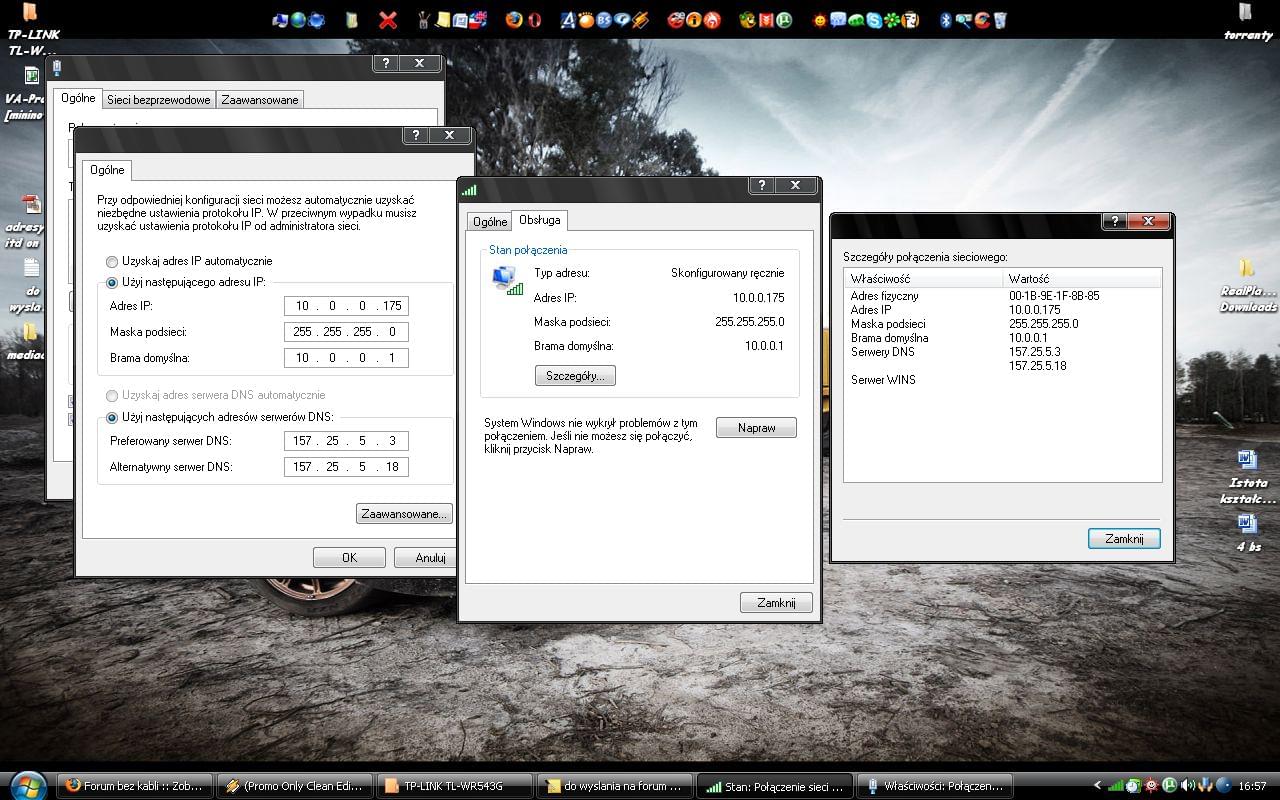Open the 'Zaawansowane' properties tab

pos(260,100)
